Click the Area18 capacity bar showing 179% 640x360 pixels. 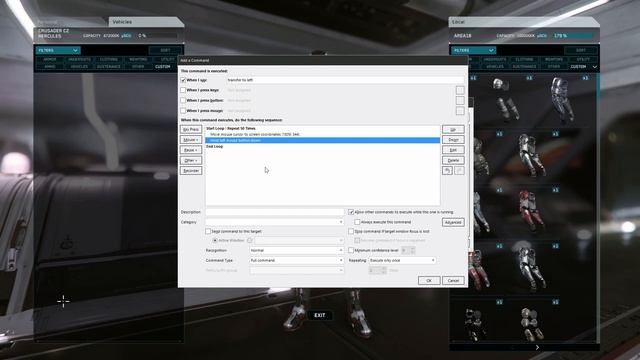click(572, 36)
